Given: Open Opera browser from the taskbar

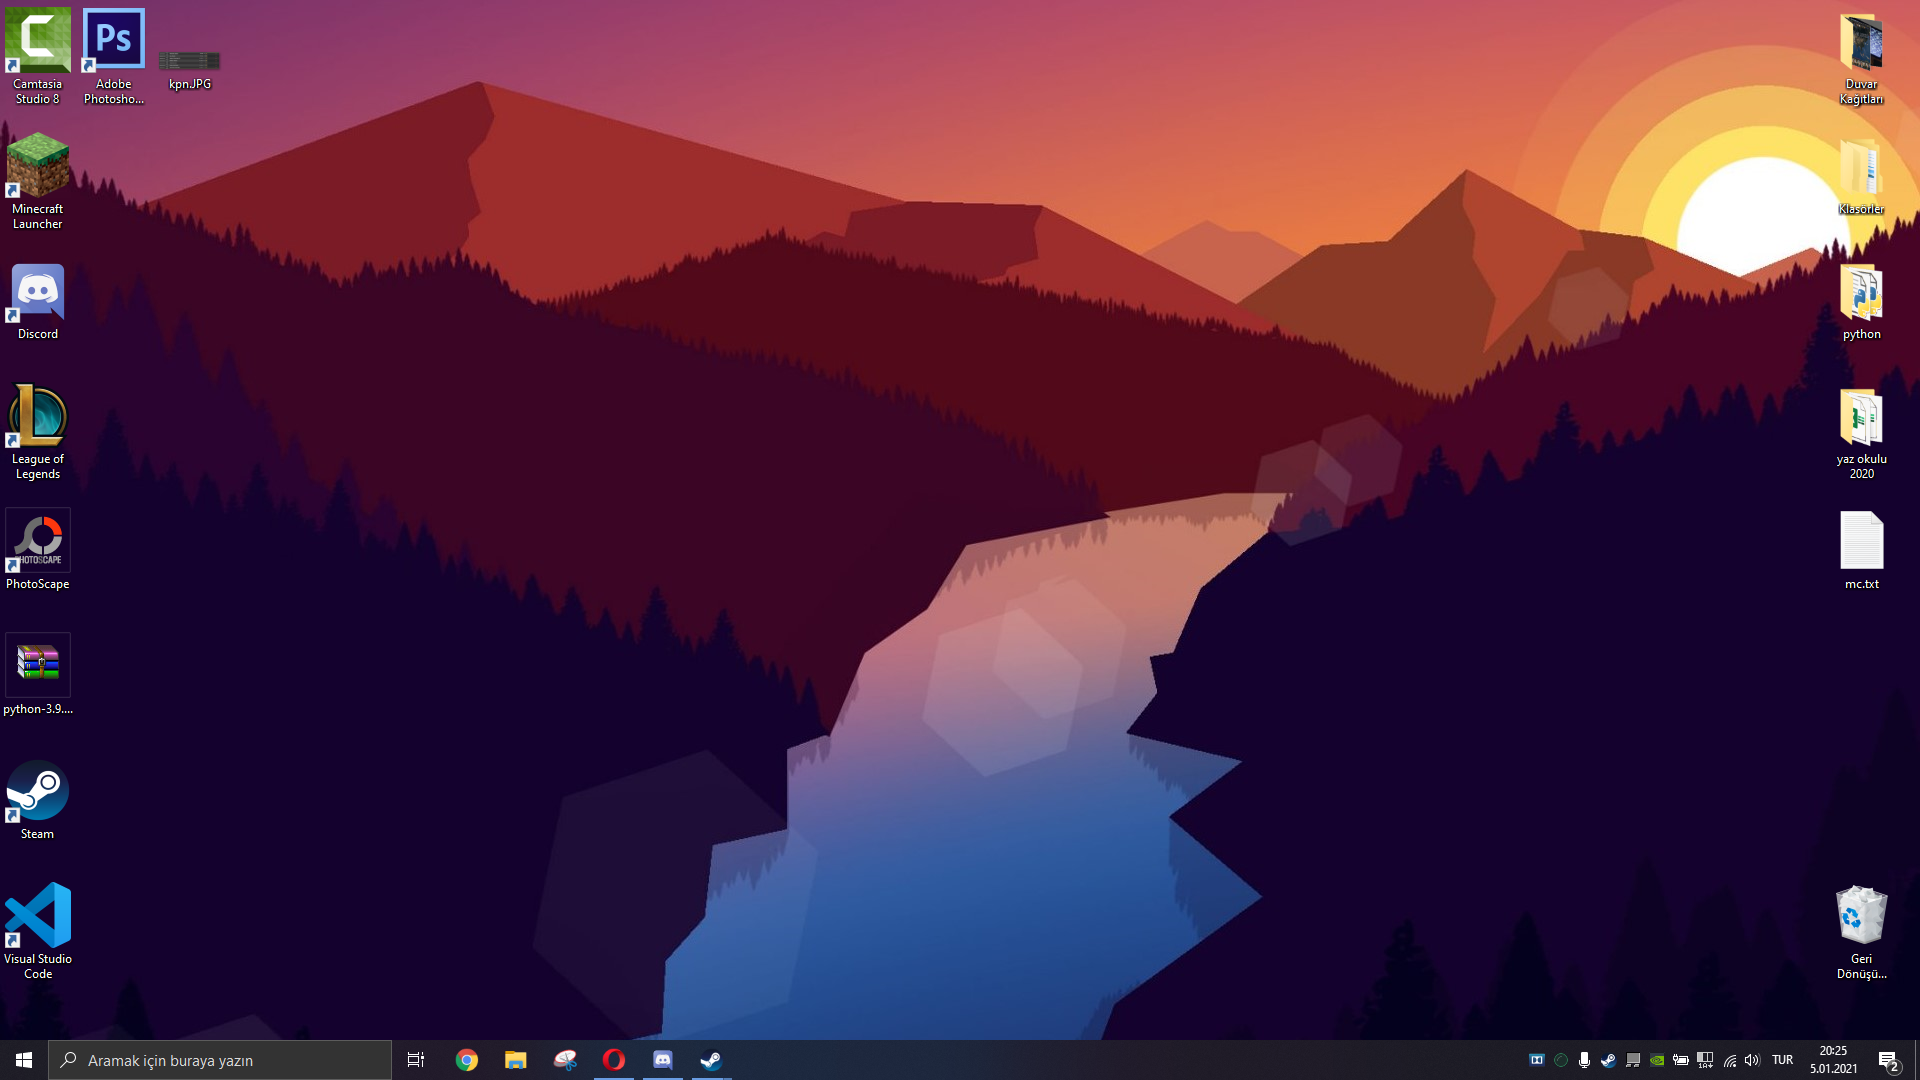Looking at the screenshot, I should 614,1060.
